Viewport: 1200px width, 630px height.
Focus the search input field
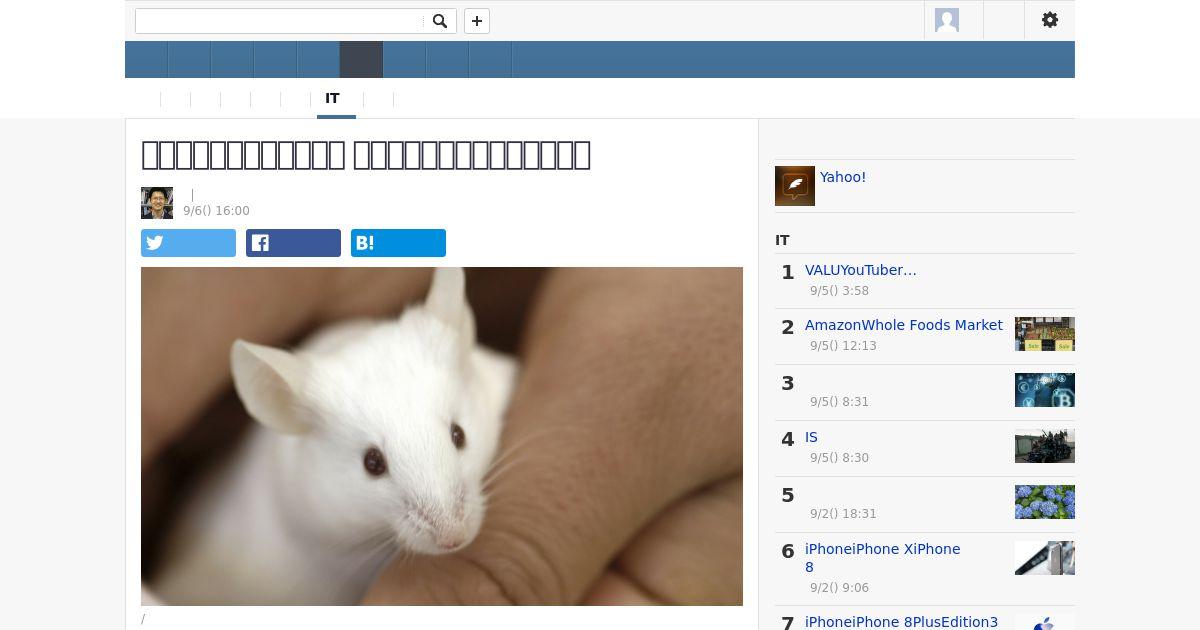281,21
